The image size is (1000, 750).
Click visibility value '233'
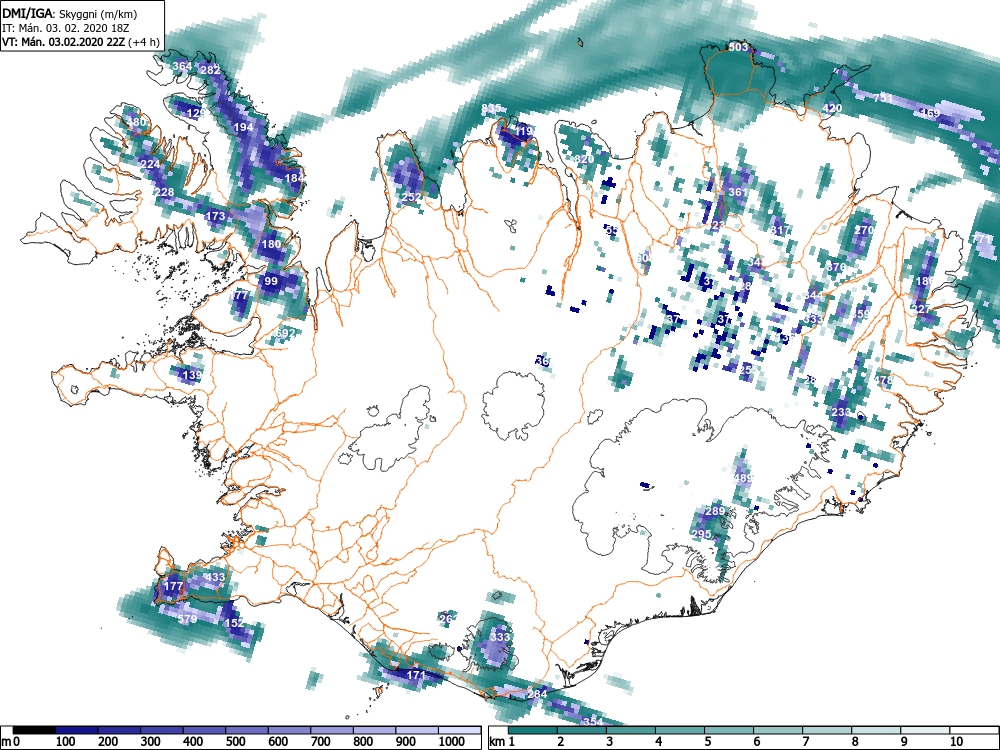pyautogui.click(x=841, y=412)
